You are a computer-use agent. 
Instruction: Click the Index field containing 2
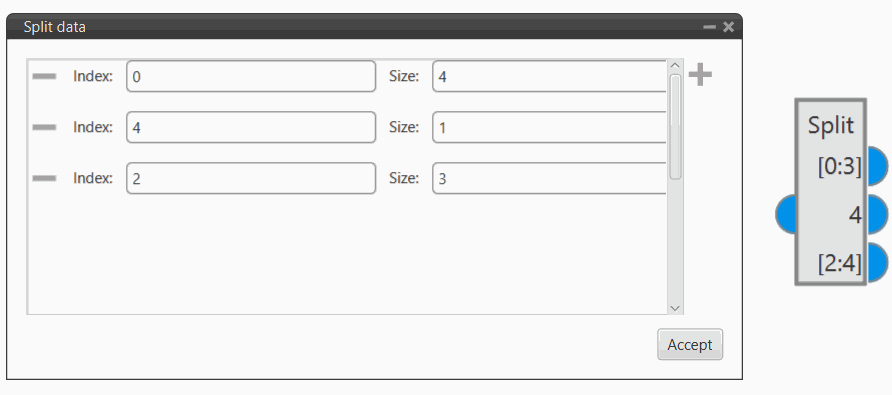[x=251, y=178]
